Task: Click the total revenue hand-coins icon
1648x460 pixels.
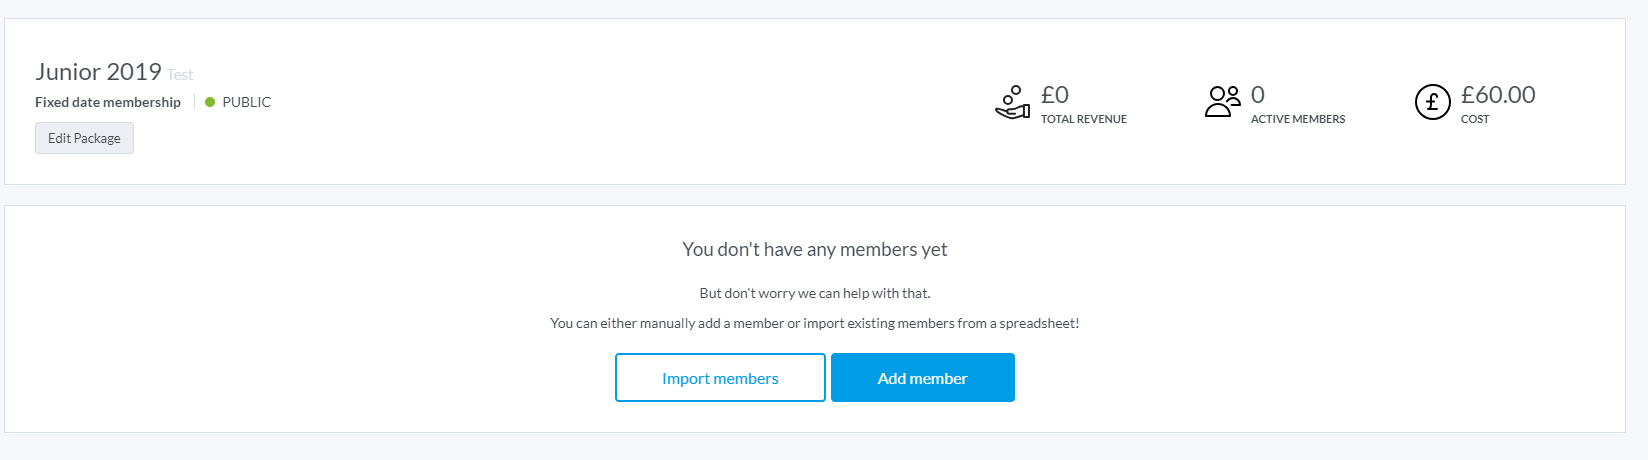Action: tap(1012, 102)
